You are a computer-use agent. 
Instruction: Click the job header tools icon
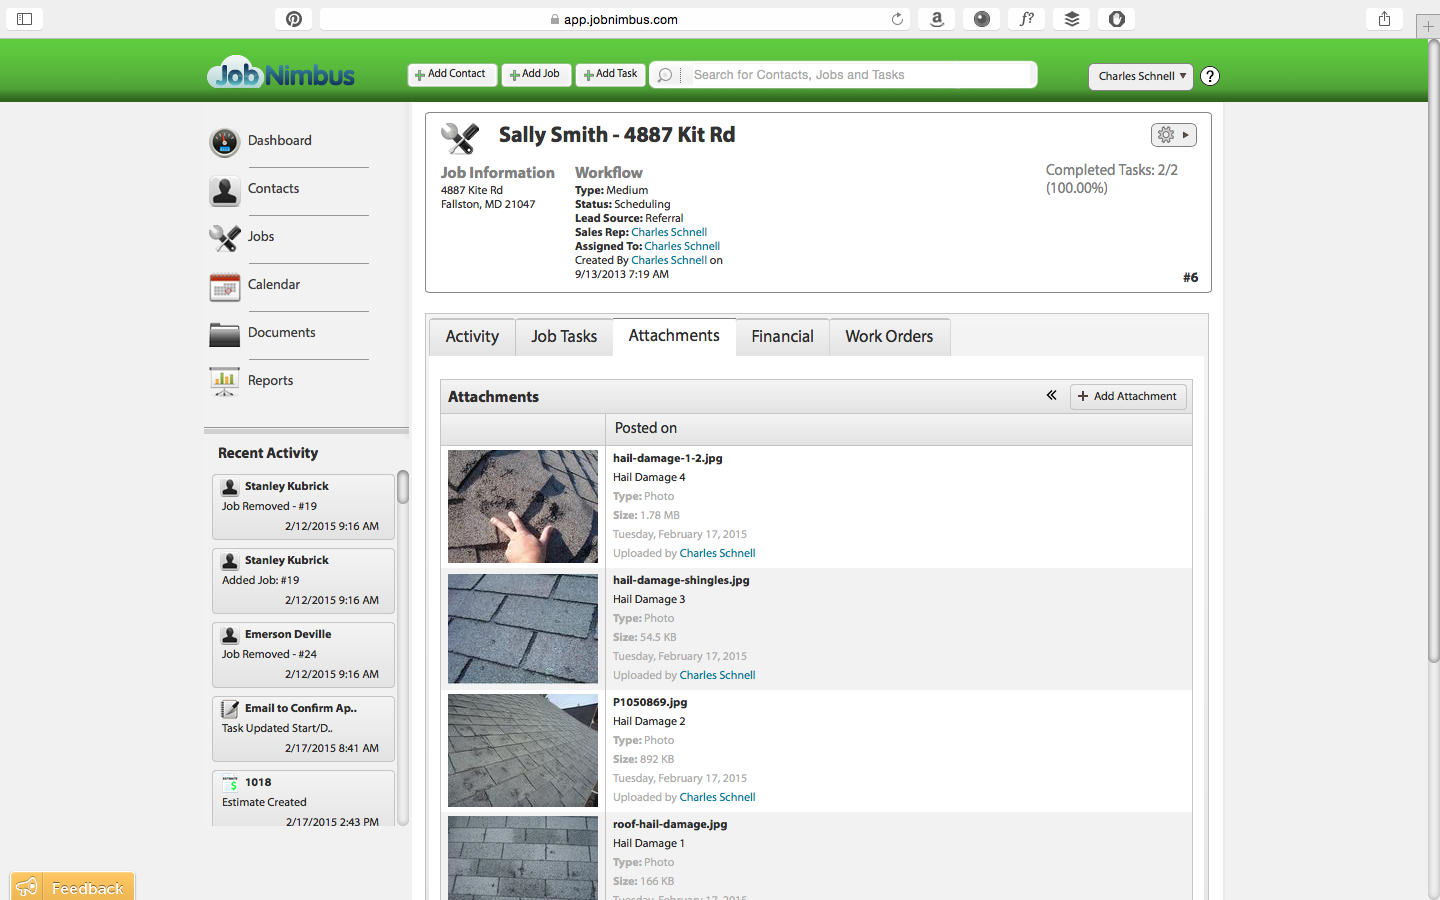[460, 138]
